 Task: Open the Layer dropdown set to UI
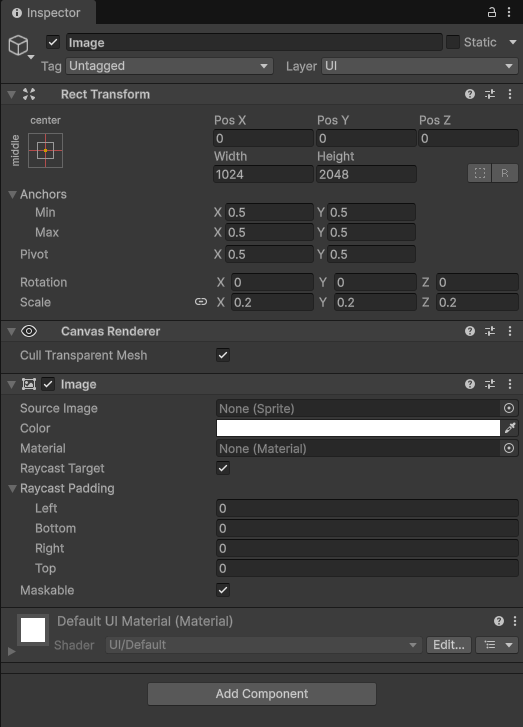(x=420, y=66)
